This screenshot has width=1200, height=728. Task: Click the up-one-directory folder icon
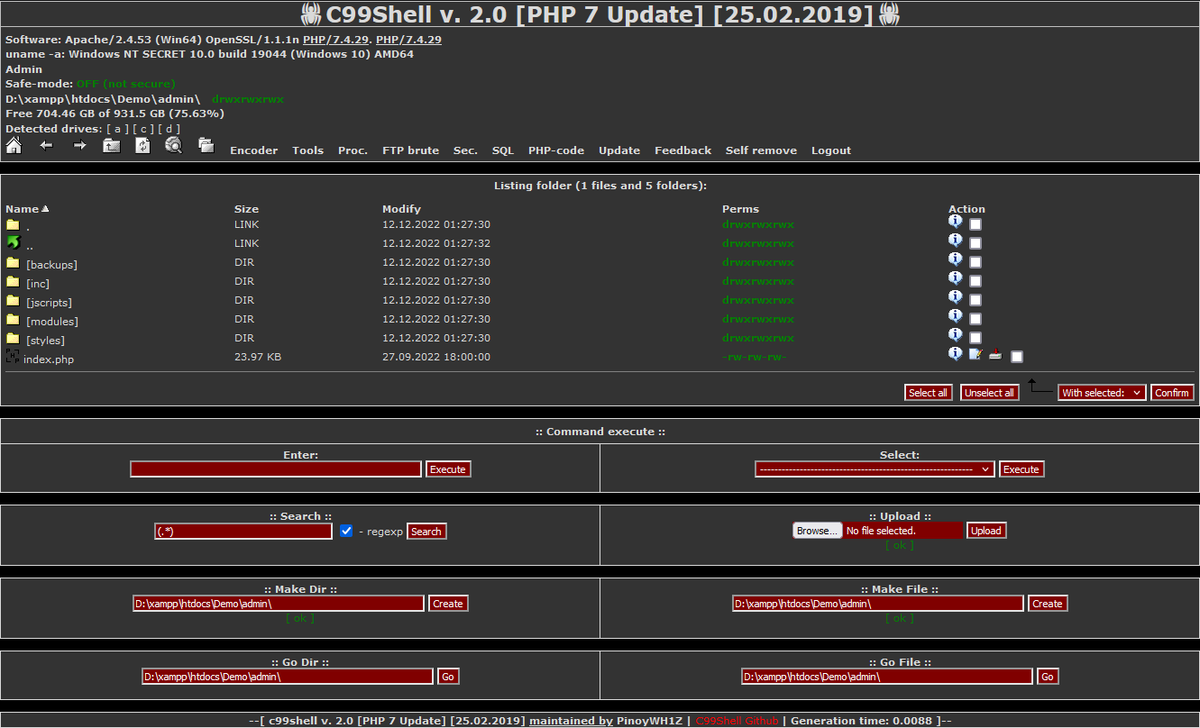[x=111, y=145]
